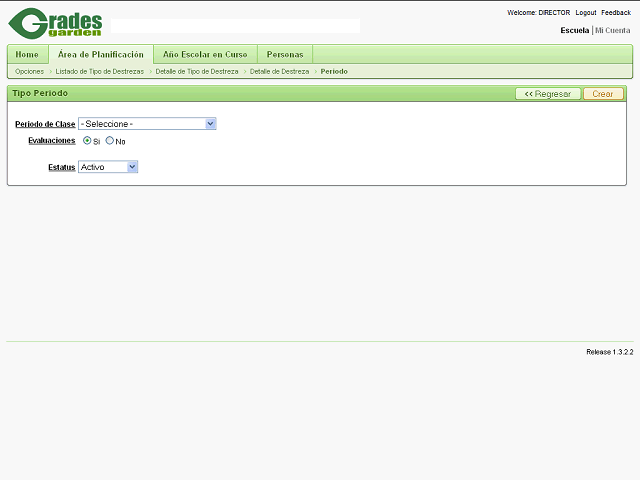640x480 pixels.
Task: Click the Grades Garden logo
Action: click(55, 24)
